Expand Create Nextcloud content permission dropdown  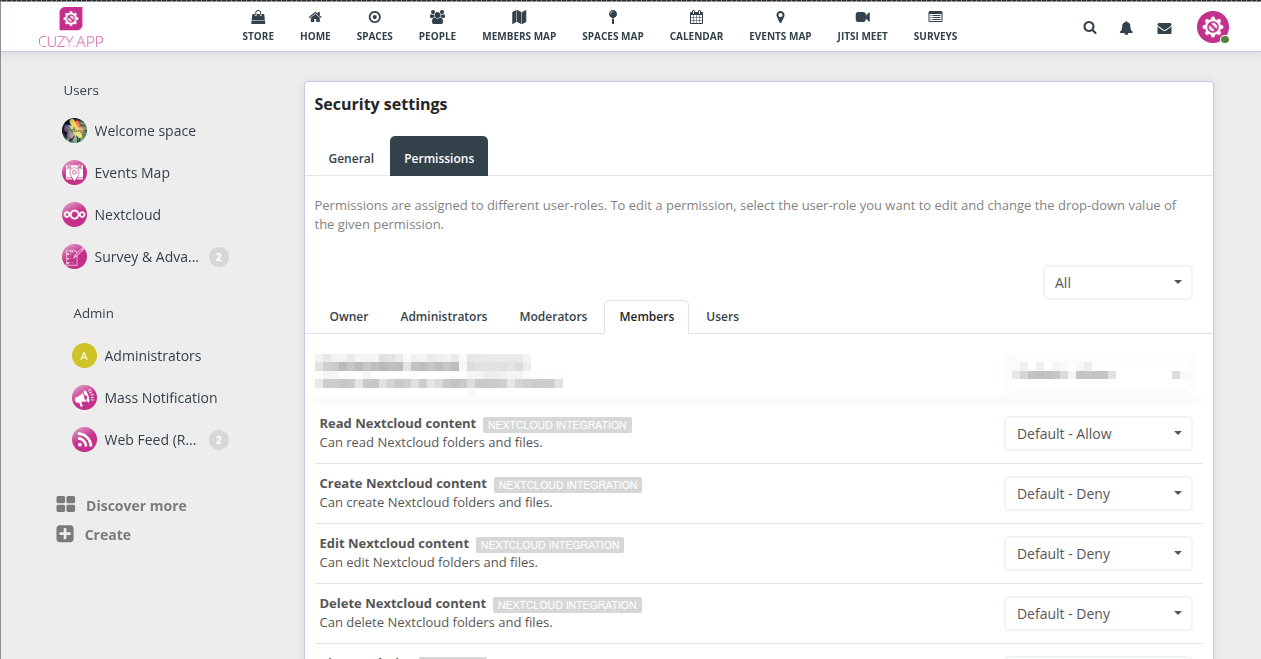click(1098, 494)
